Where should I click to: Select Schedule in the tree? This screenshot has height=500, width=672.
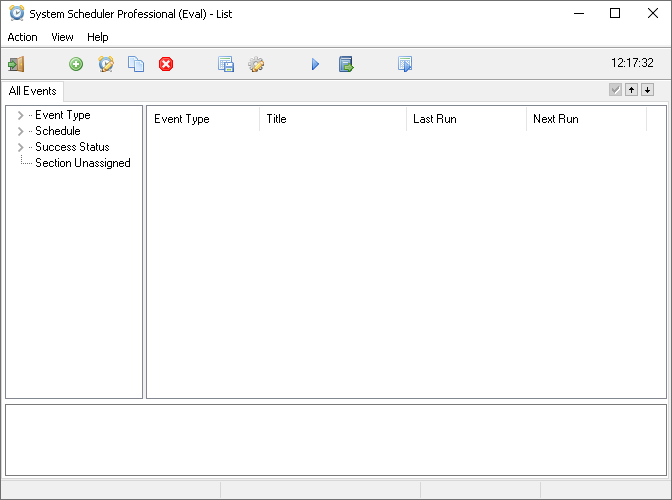tap(58, 131)
